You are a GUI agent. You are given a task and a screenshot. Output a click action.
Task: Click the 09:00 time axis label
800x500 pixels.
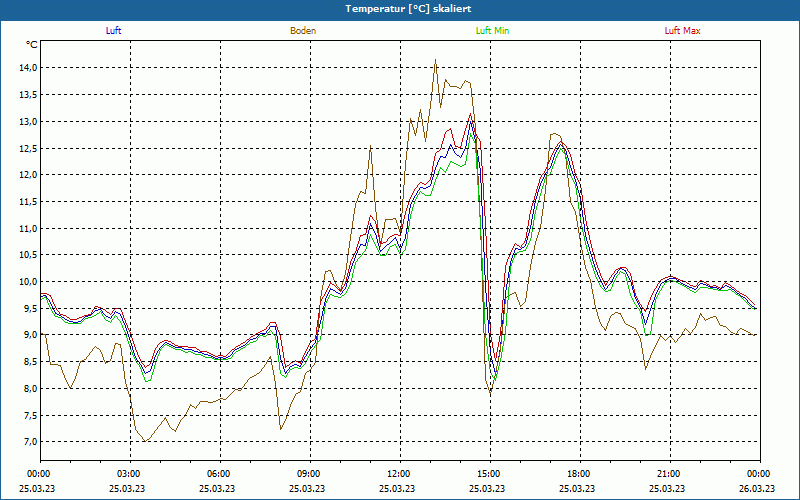(310, 474)
